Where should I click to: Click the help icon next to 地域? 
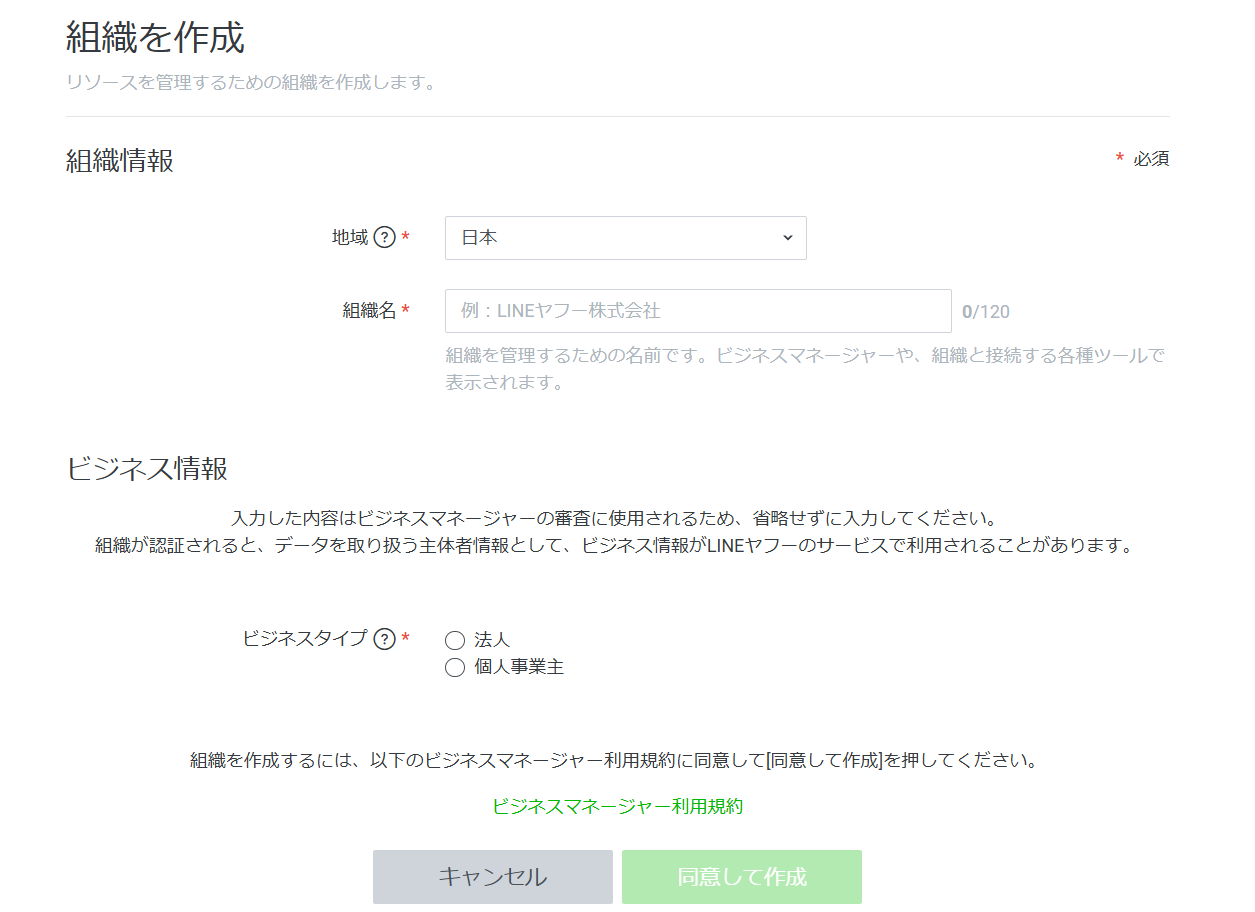[x=385, y=238]
